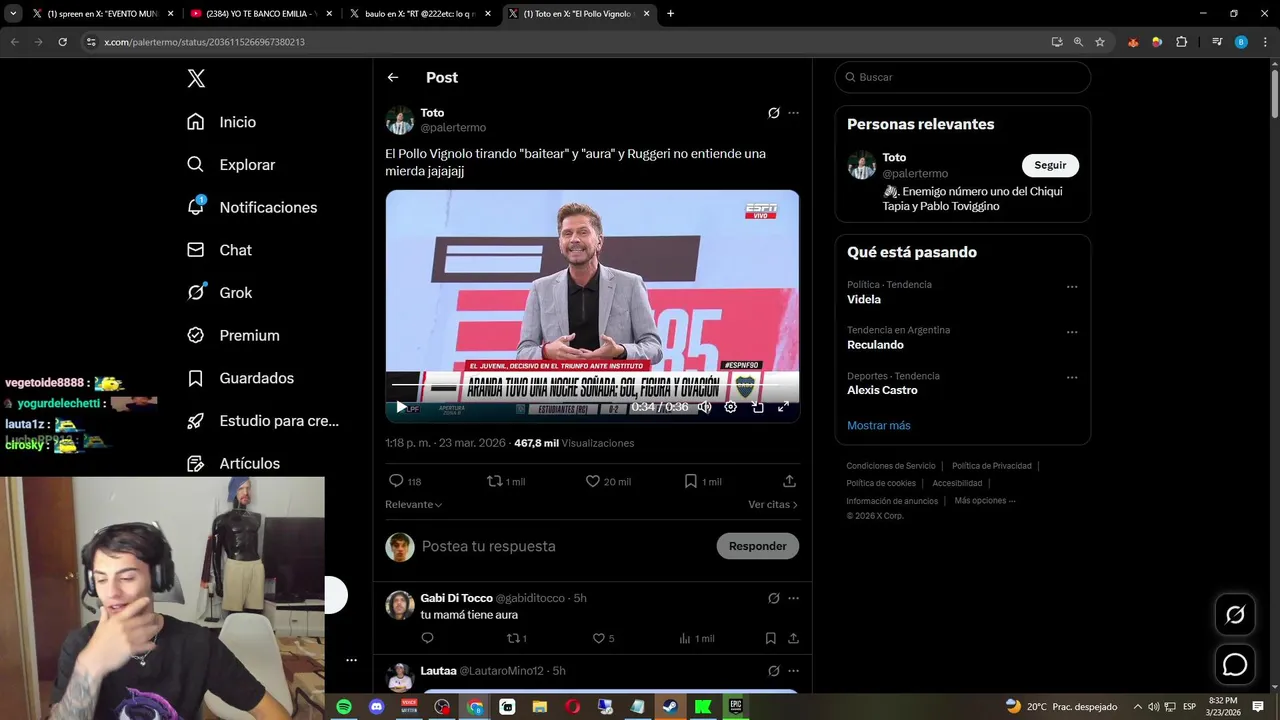Open the Chrome profile avatar
The height and width of the screenshot is (720, 1280).
click(x=1241, y=42)
